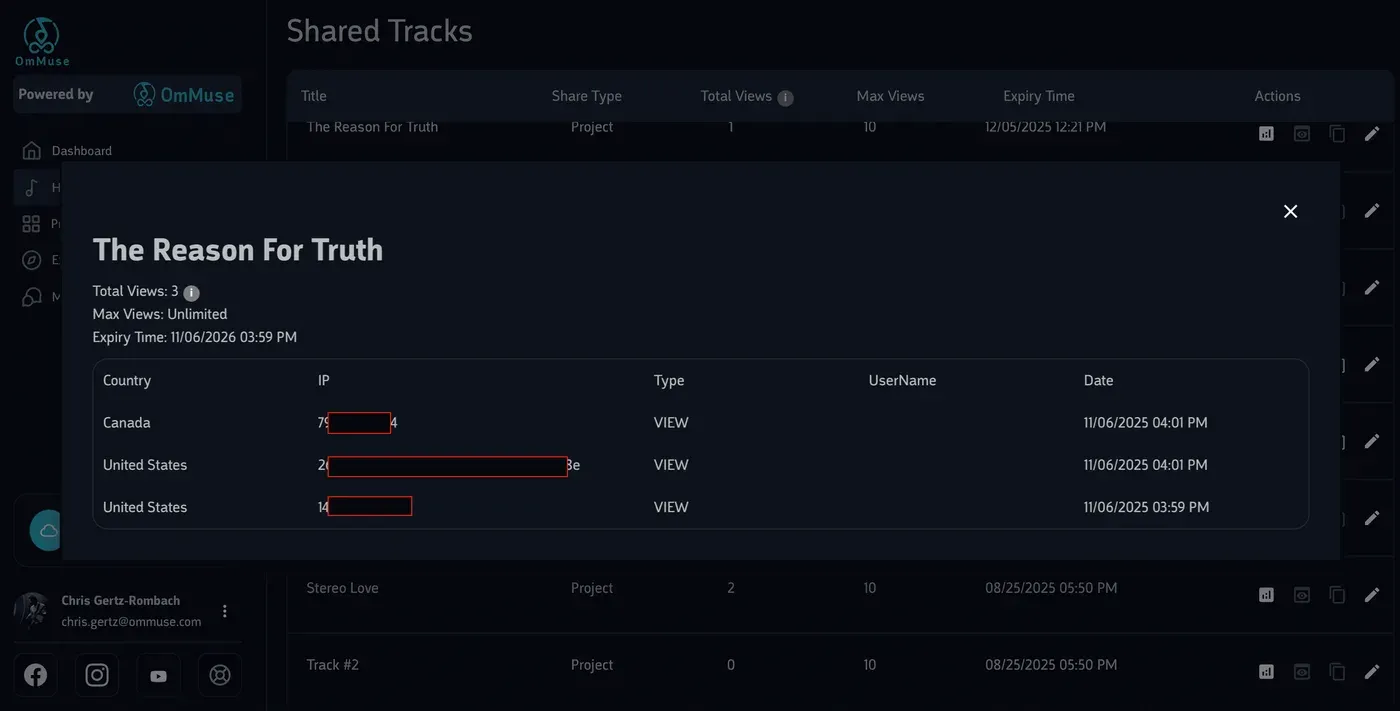Click the Title column header

pos(314,96)
